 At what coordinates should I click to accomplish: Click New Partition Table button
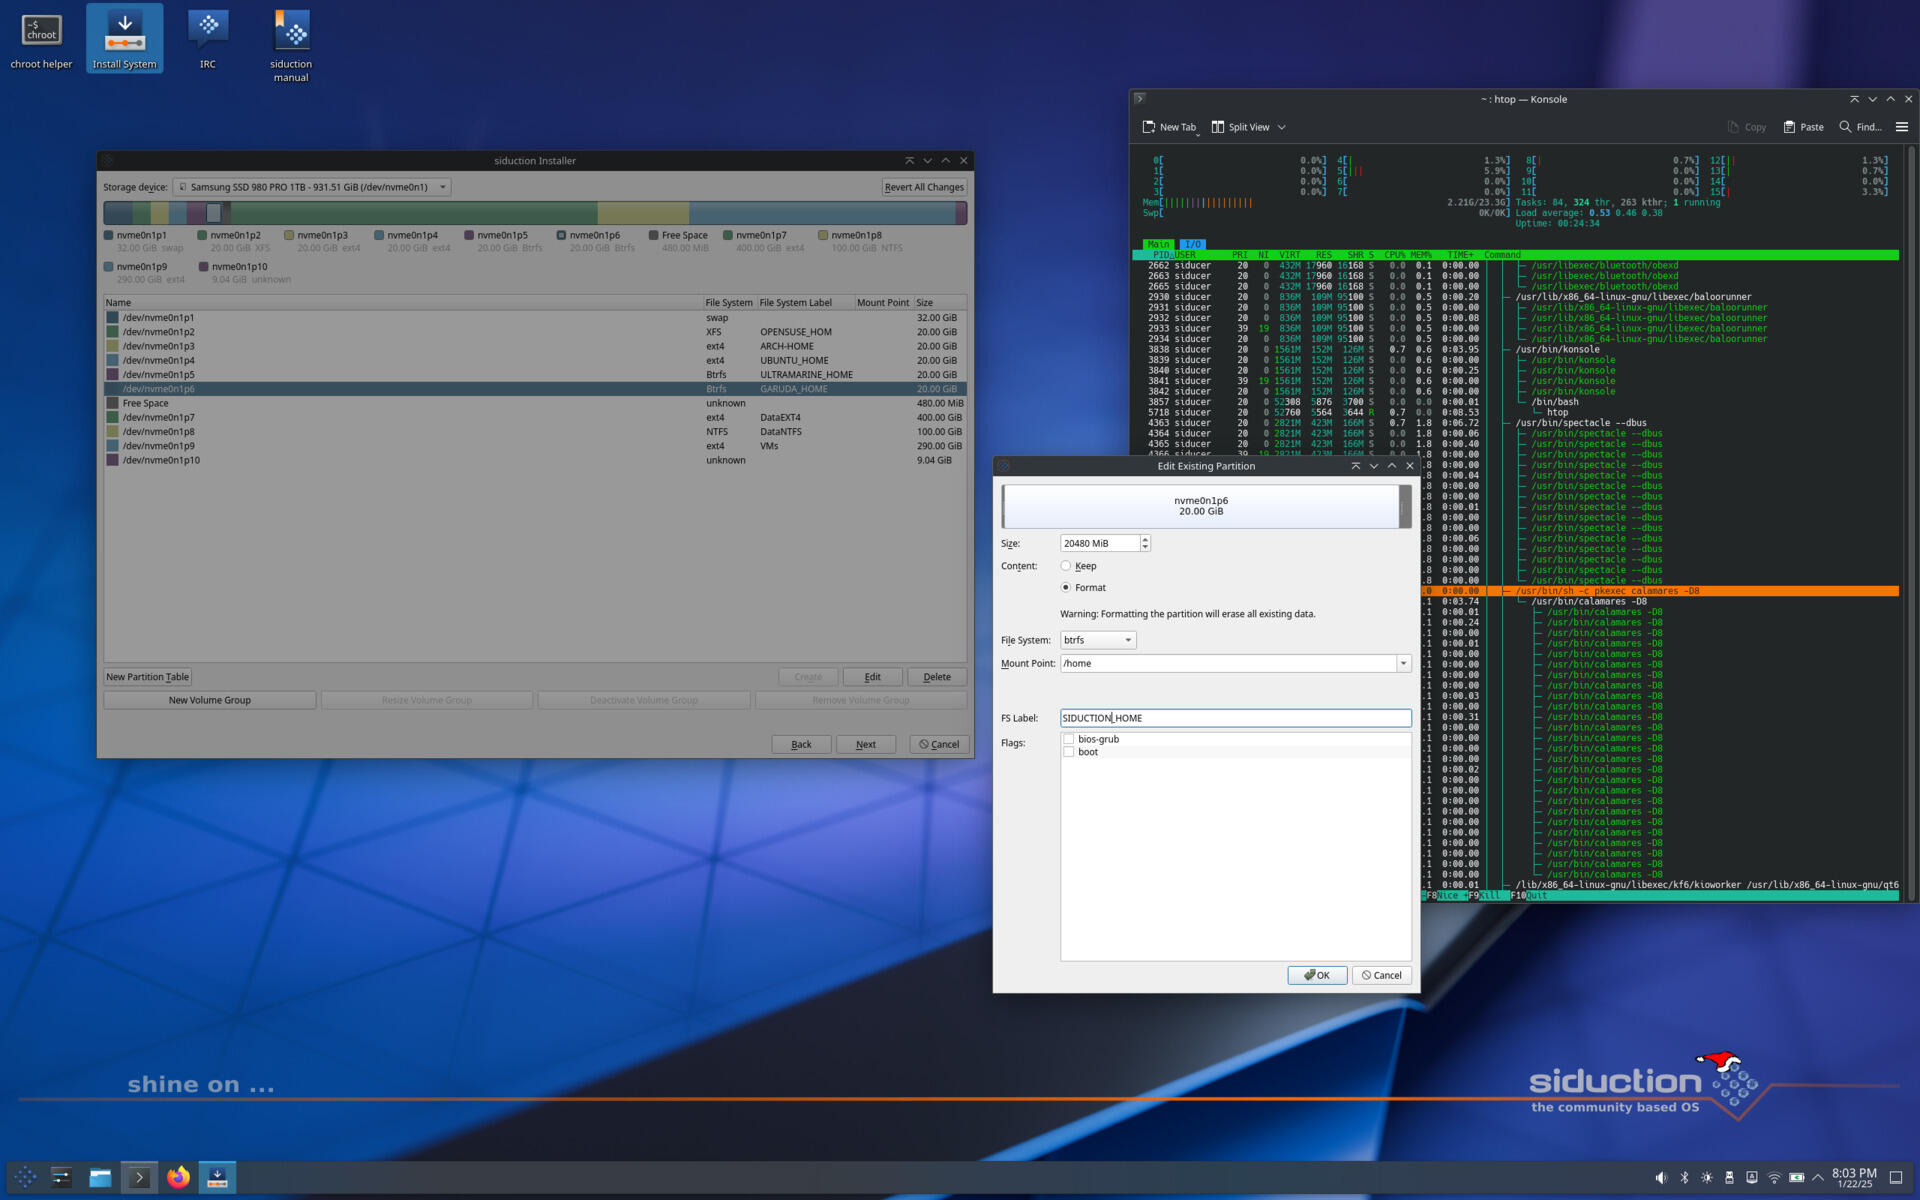(x=147, y=677)
